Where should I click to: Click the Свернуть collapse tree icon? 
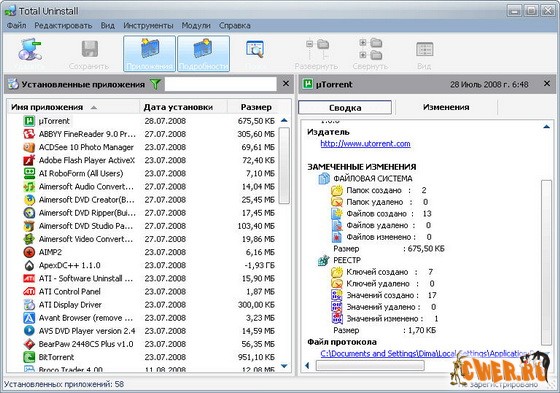371,49
